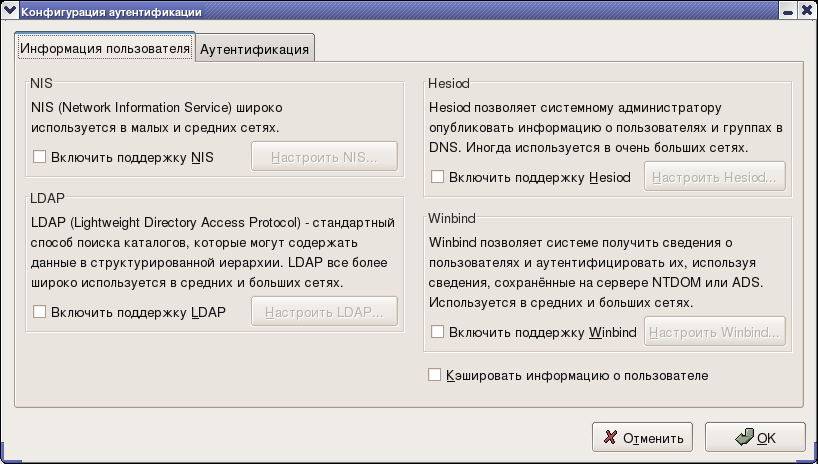The height and width of the screenshot is (464, 818).
Task: Click the red X icon on Отменить
Action: (609, 437)
